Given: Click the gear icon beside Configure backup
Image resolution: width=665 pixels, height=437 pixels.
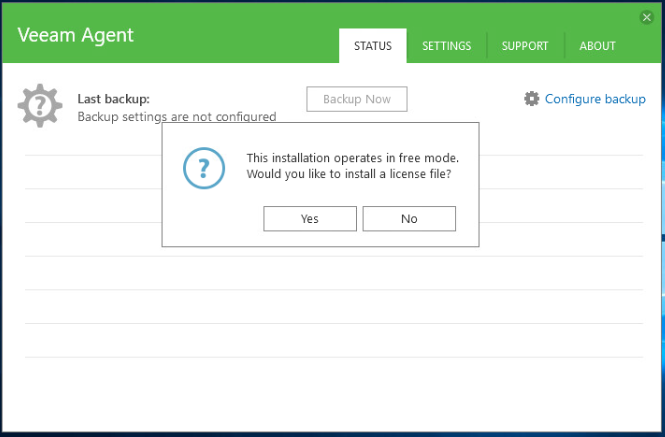Looking at the screenshot, I should pos(531,98).
